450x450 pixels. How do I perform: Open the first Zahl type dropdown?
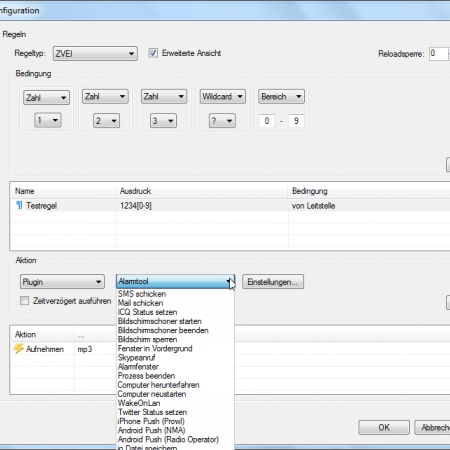click(46, 98)
